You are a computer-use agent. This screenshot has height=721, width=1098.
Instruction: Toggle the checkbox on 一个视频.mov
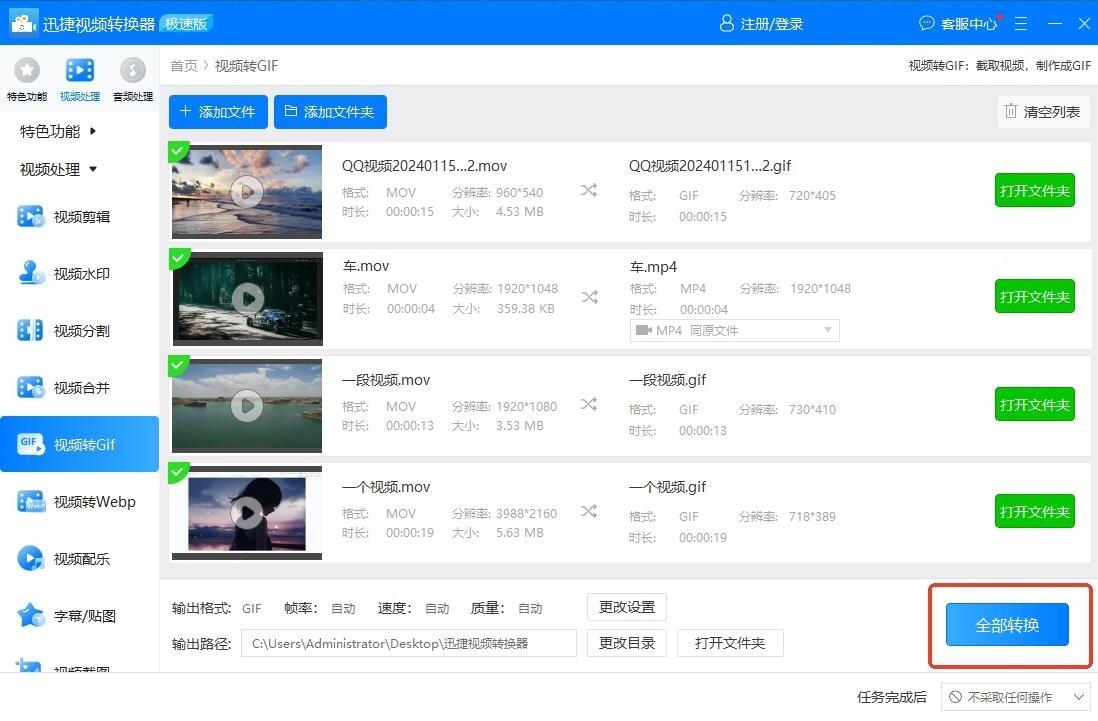point(178,472)
